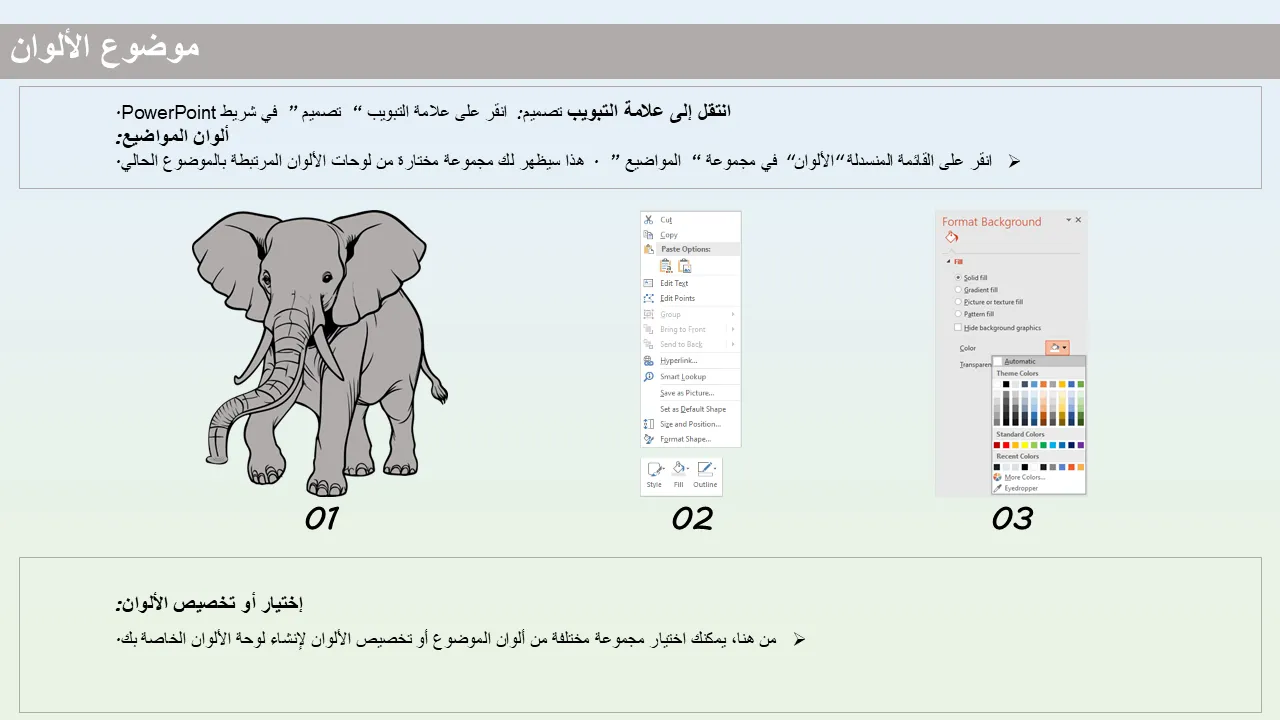This screenshot has width=1280, height=720.
Task: Click the Hyperlink icon in the menu
Action: coord(648,361)
